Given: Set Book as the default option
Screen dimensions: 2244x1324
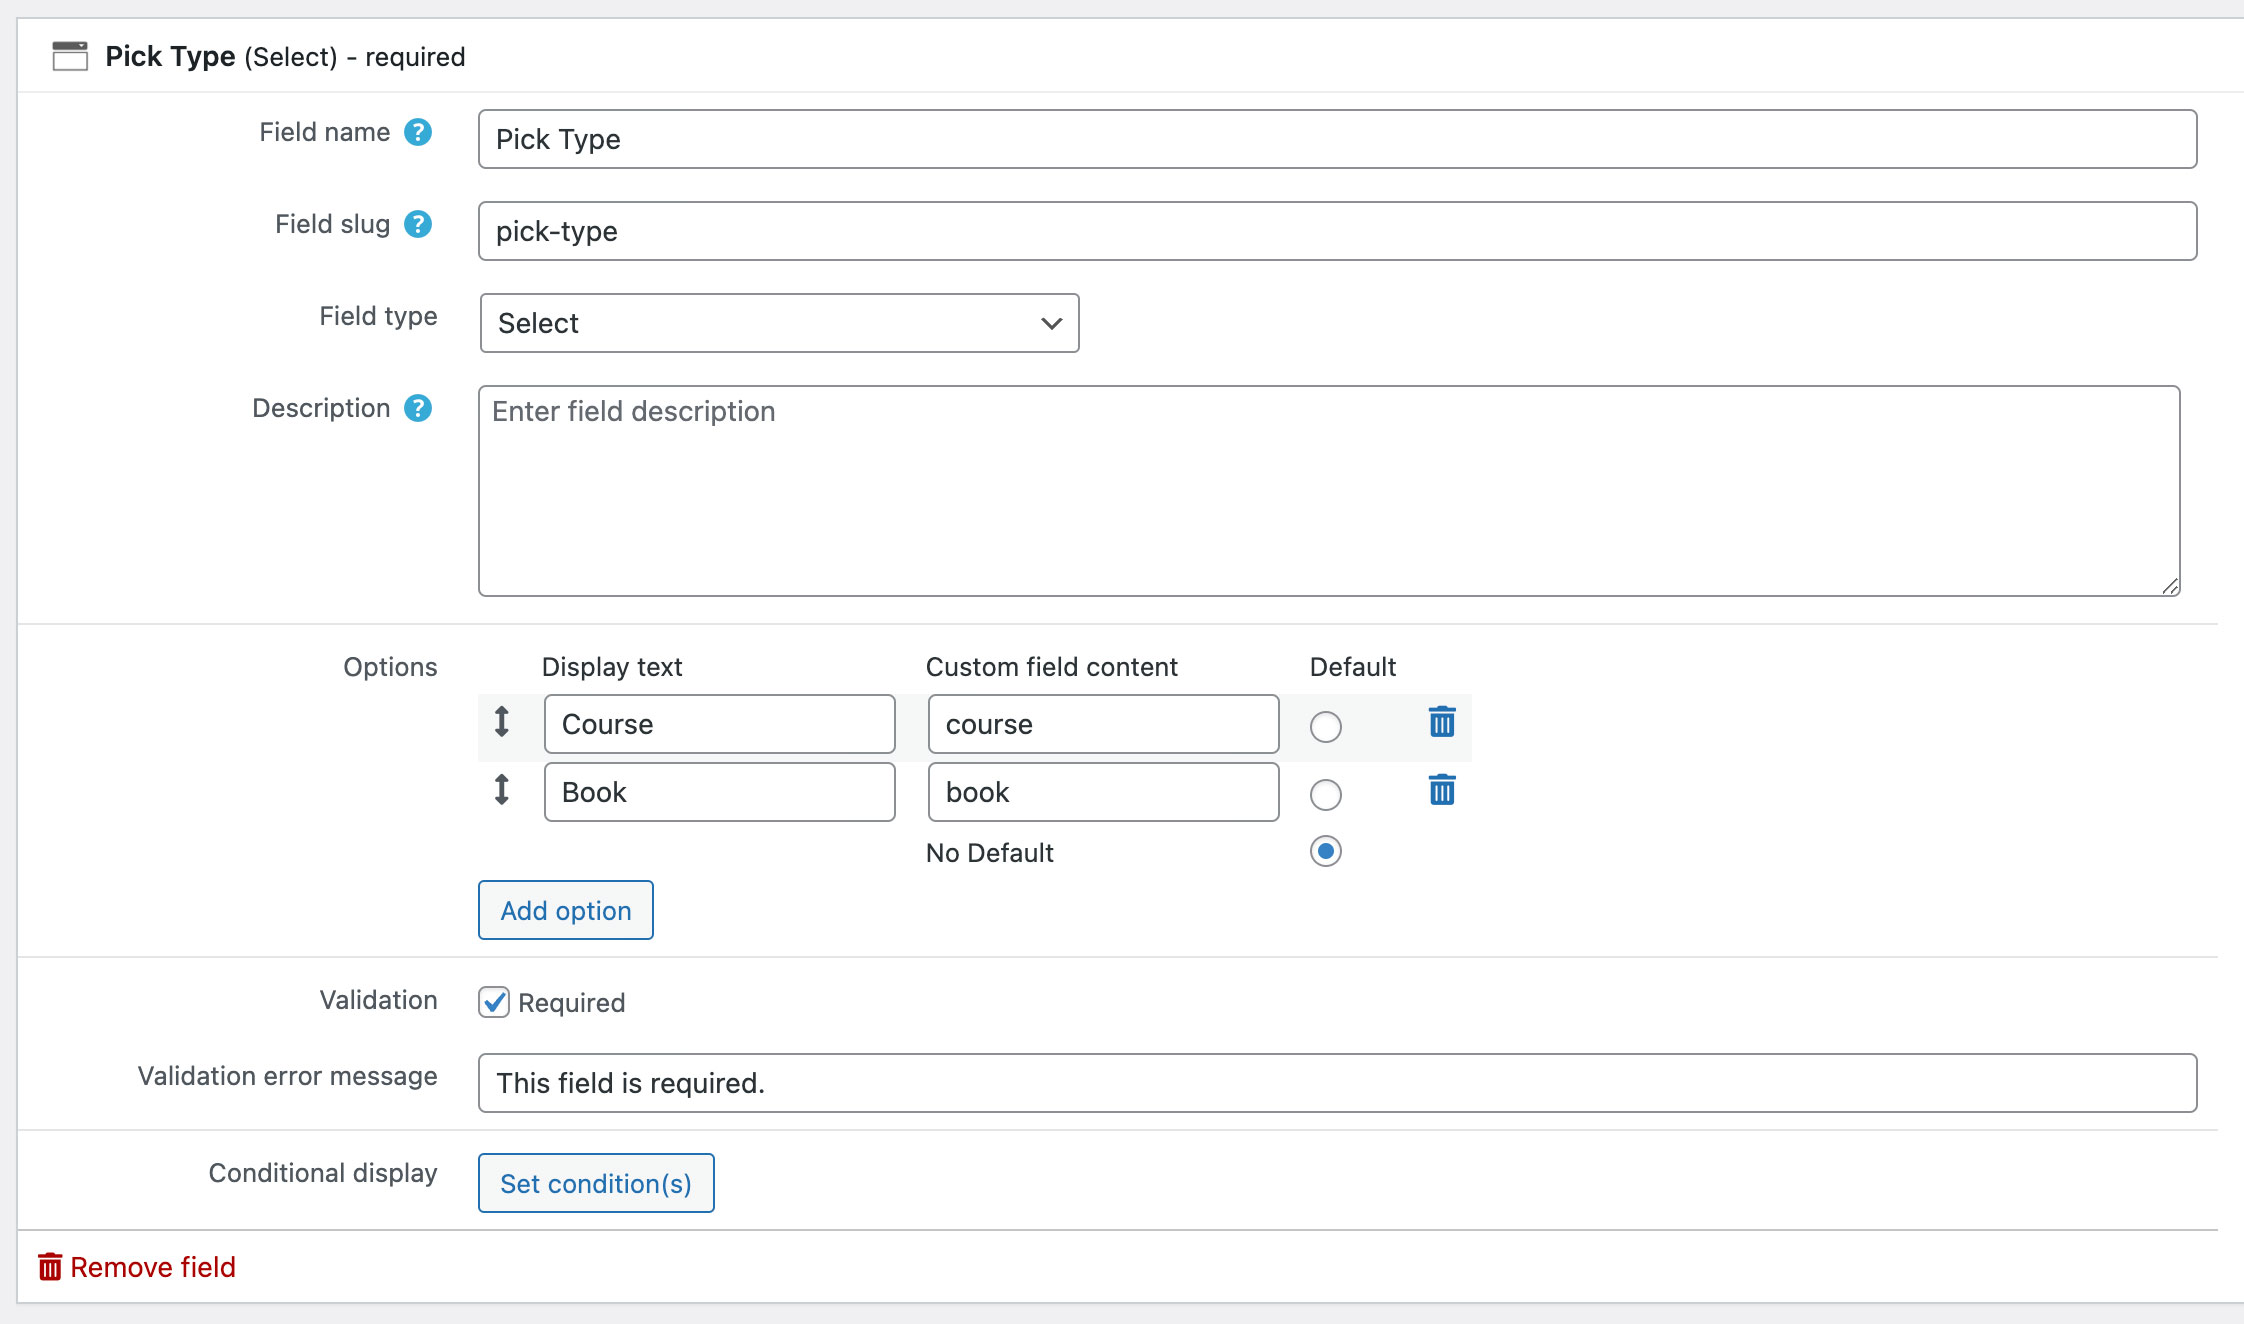Looking at the screenshot, I should click(1326, 795).
